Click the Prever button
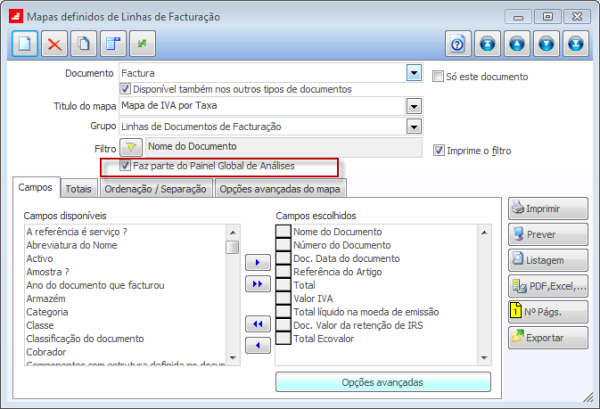The image size is (600, 409). (x=548, y=234)
